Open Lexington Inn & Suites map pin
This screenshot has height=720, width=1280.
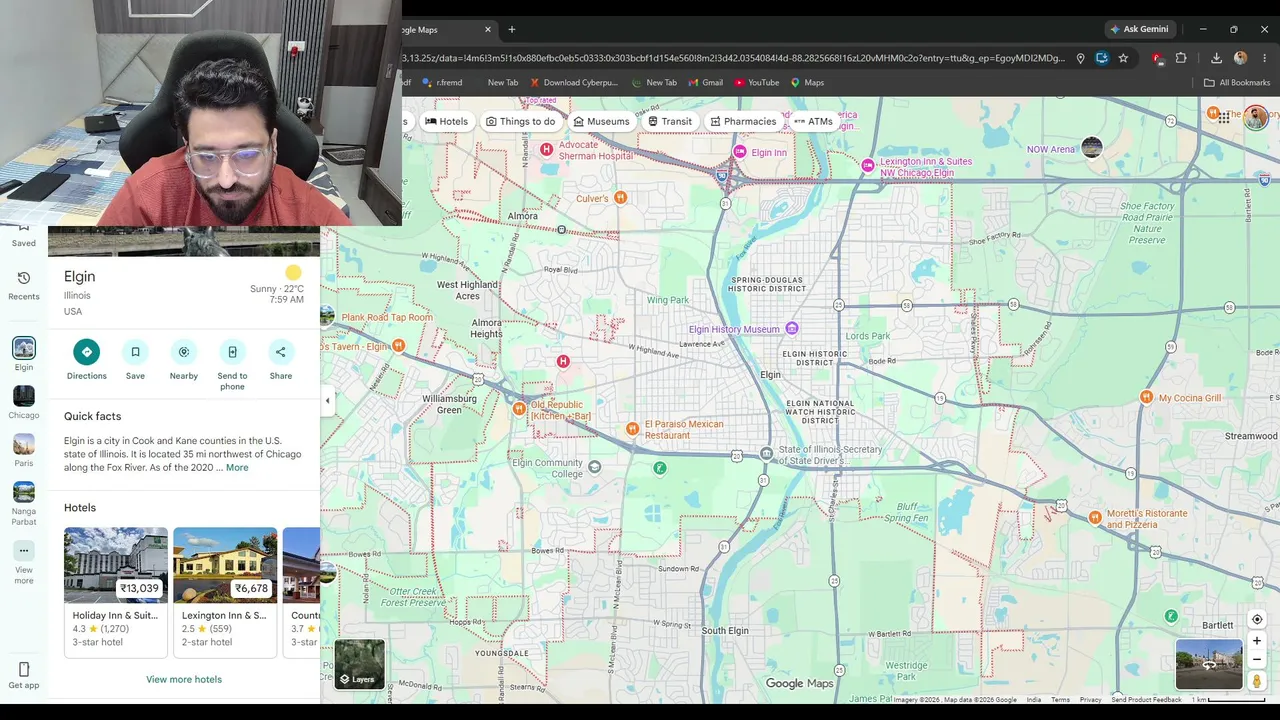(868, 166)
